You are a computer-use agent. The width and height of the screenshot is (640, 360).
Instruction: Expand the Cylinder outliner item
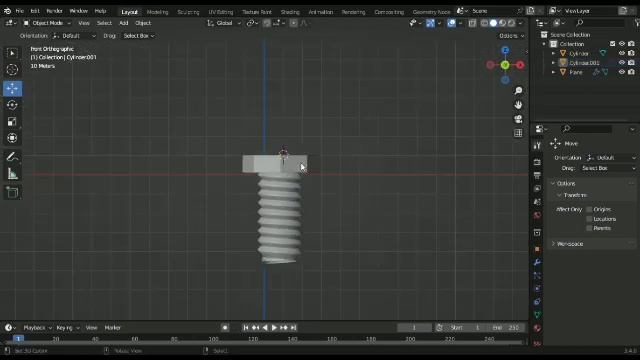click(x=553, y=53)
